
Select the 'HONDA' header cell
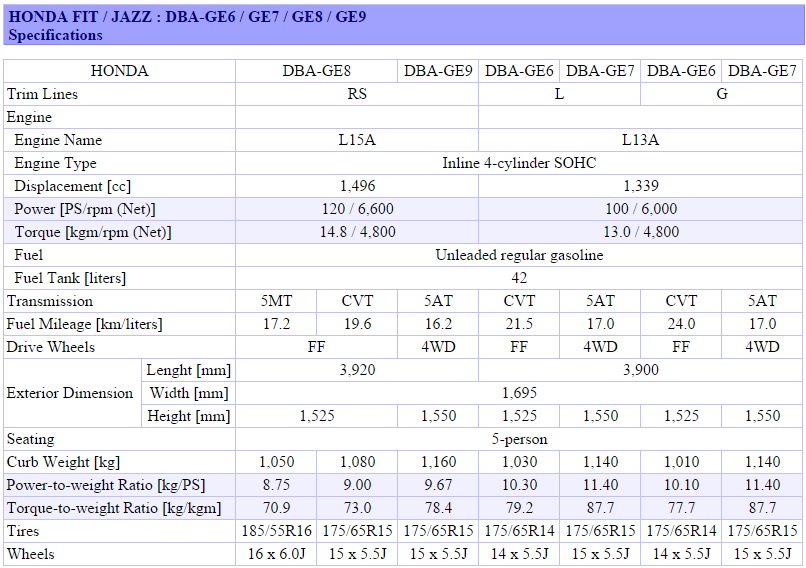coord(119,70)
